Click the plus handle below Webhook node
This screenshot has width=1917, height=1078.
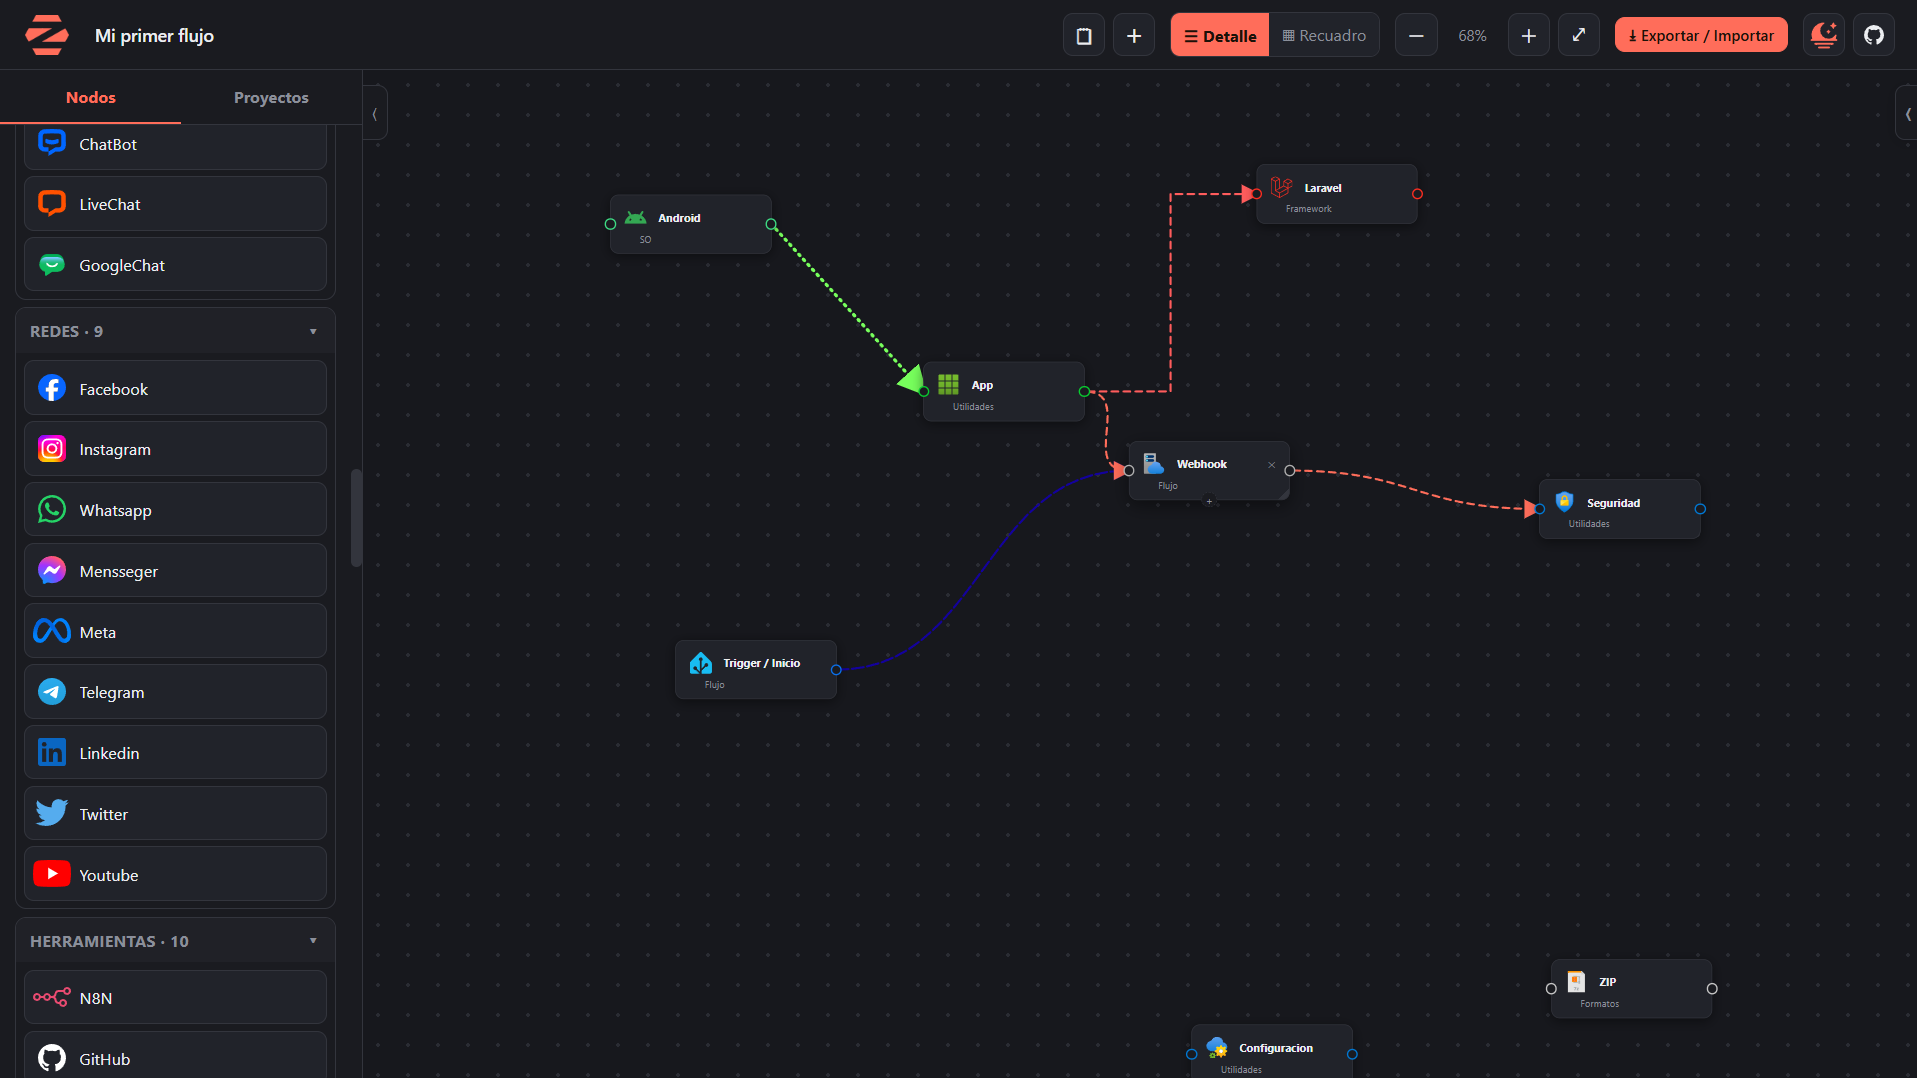(x=1209, y=501)
